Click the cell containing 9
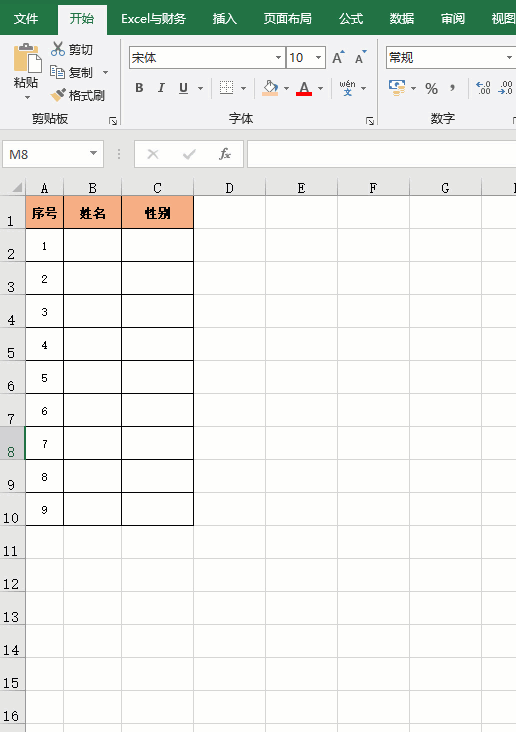The height and width of the screenshot is (732, 516). point(44,509)
